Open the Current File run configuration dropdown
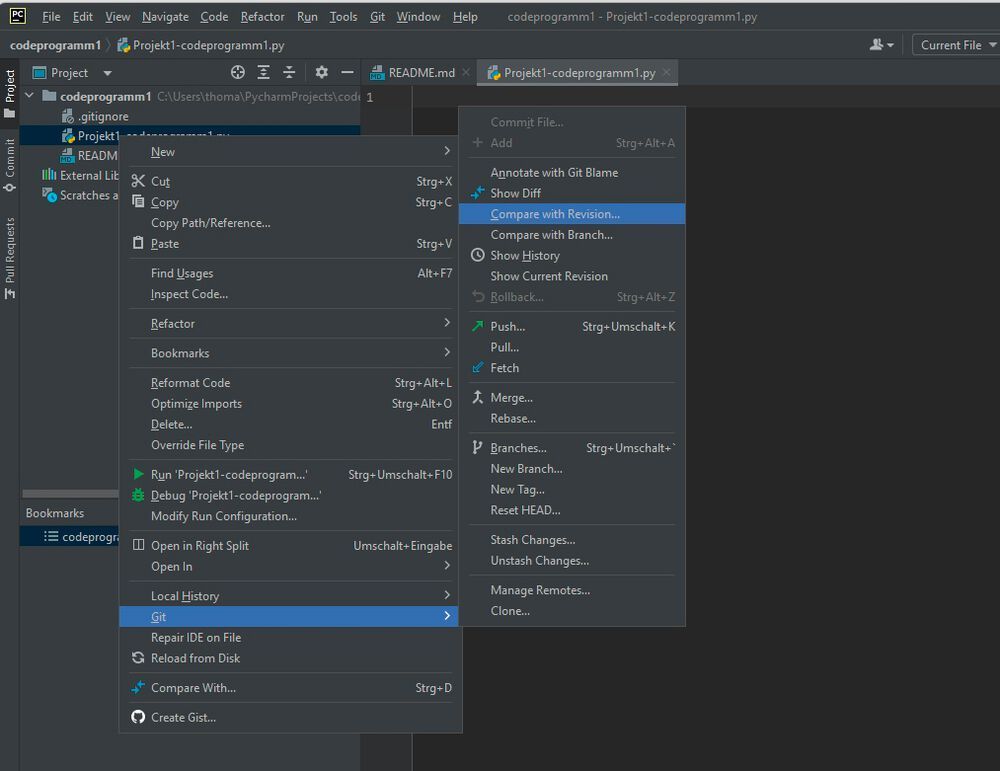 click(955, 44)
